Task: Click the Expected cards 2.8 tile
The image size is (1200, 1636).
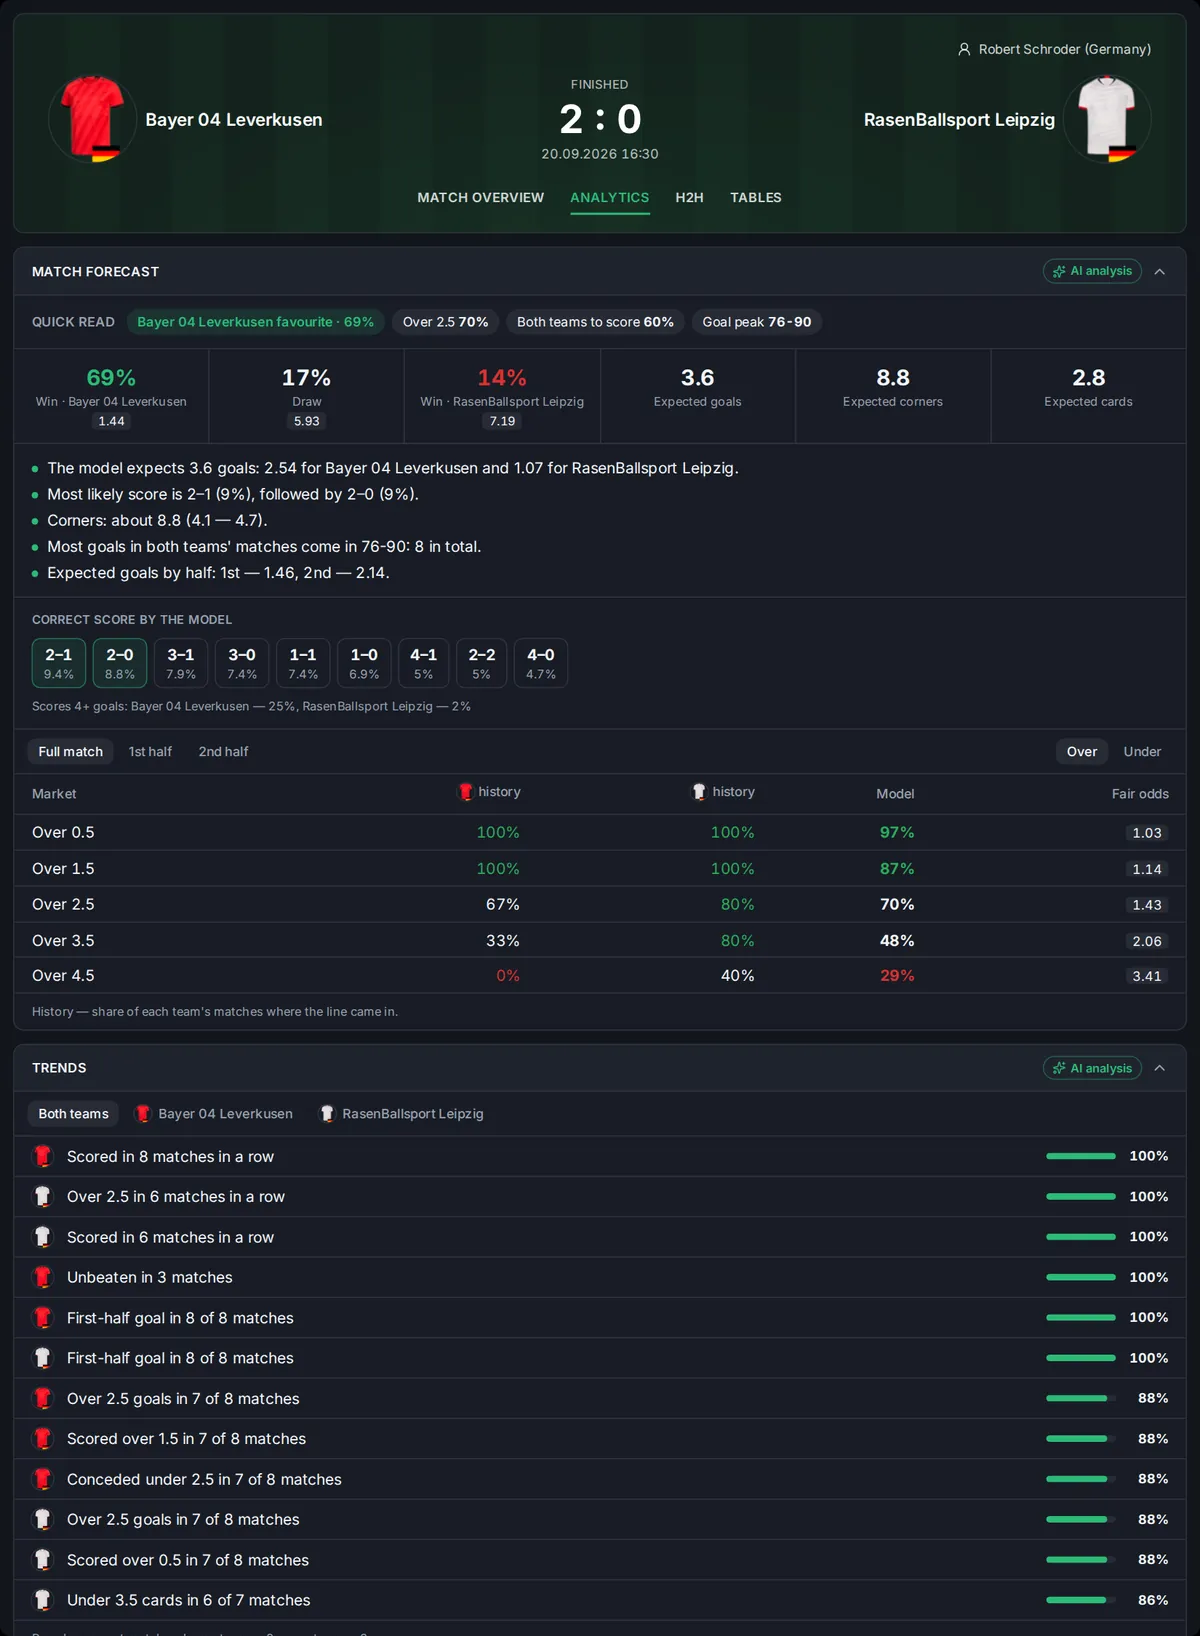Action: 1088,396
